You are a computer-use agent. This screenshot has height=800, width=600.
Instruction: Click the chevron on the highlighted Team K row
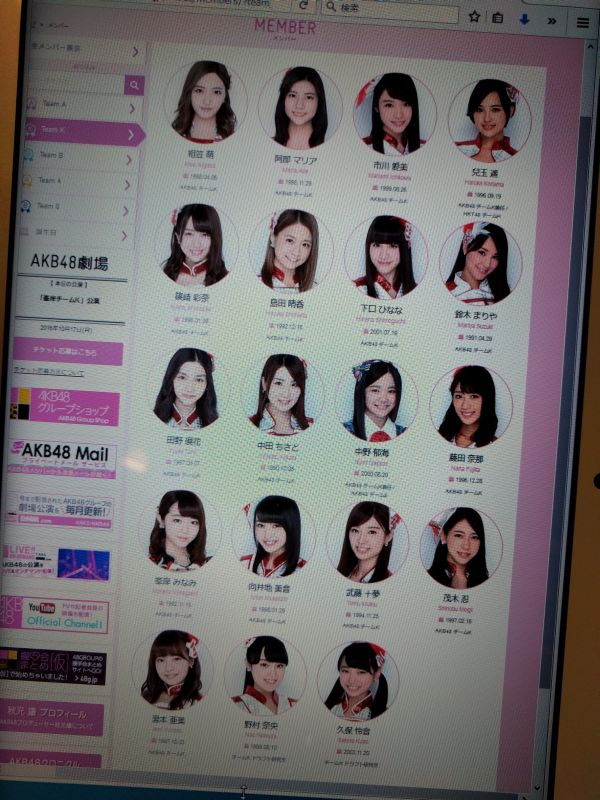tap(132, 134)
